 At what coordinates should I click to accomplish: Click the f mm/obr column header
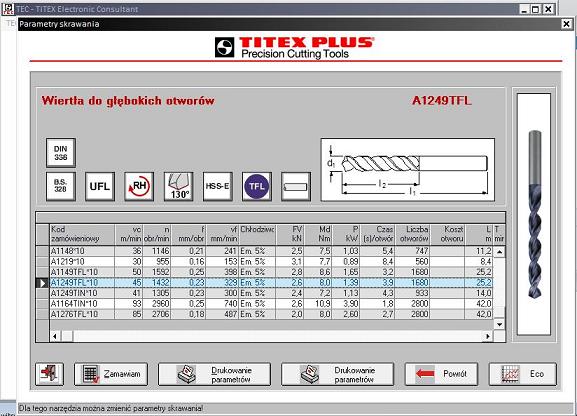click(x=188, y=234)
